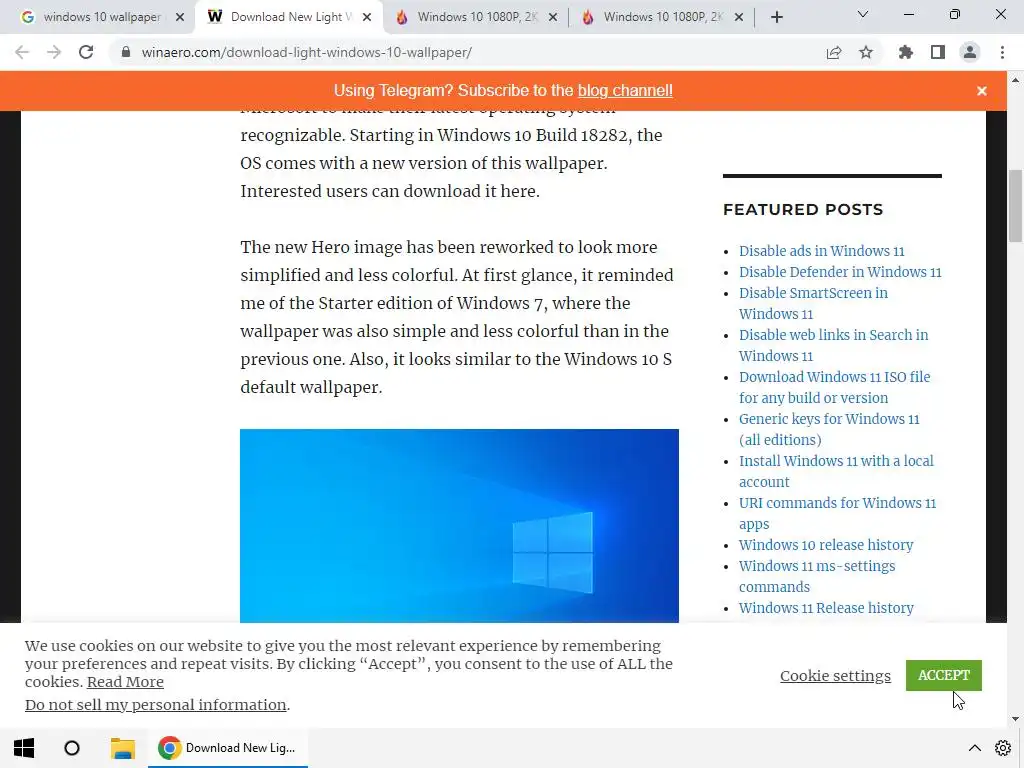Click 'Do not sell my personal information'
1024x768 pixels.
coord(155,705)
